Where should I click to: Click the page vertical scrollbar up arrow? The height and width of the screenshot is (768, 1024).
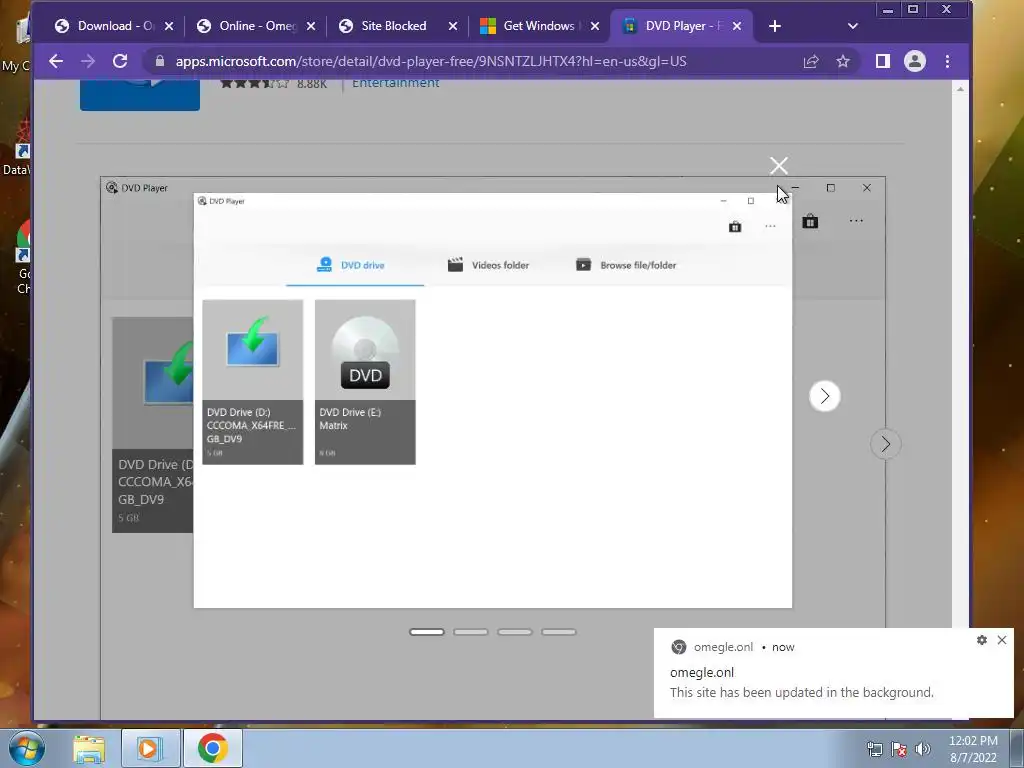click(960, 89)
